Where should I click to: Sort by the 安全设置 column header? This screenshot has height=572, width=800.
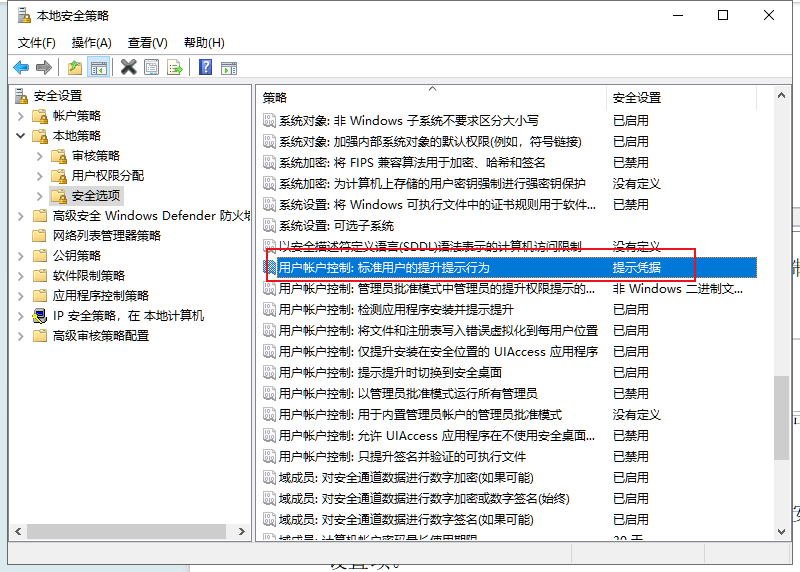click(682, 97)
